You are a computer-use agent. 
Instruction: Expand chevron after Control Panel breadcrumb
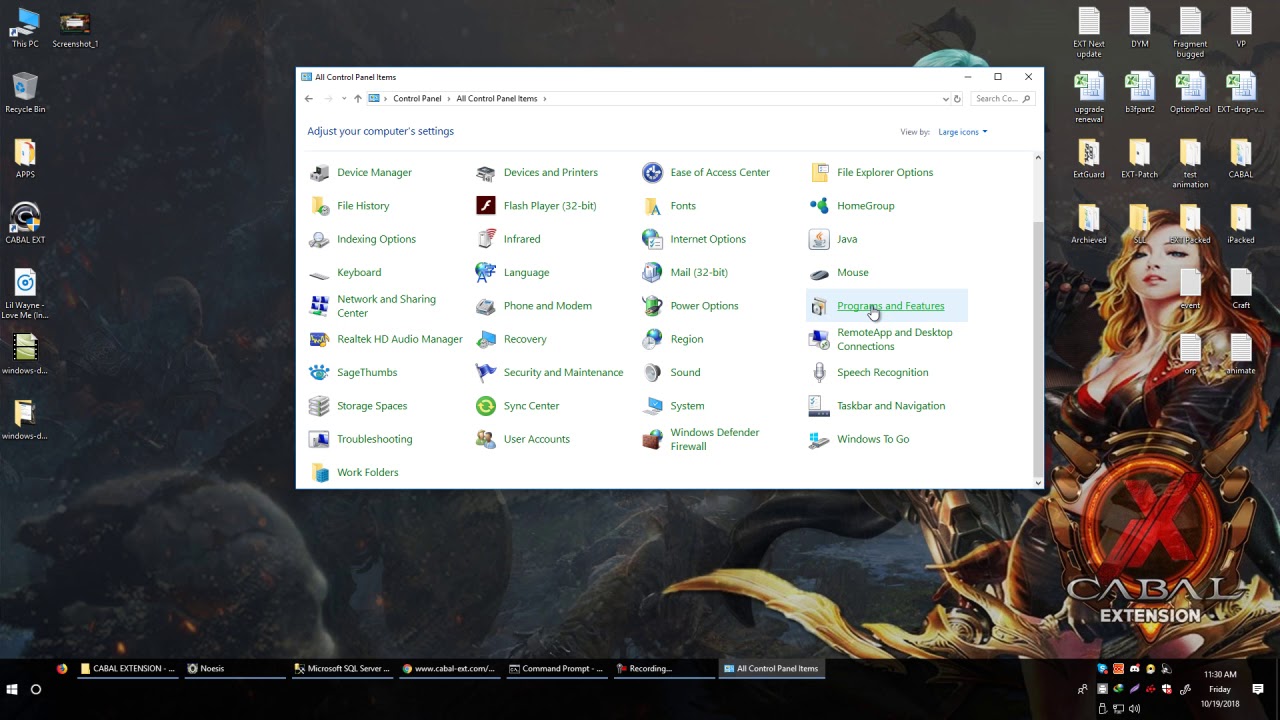(x=449, y=99)
